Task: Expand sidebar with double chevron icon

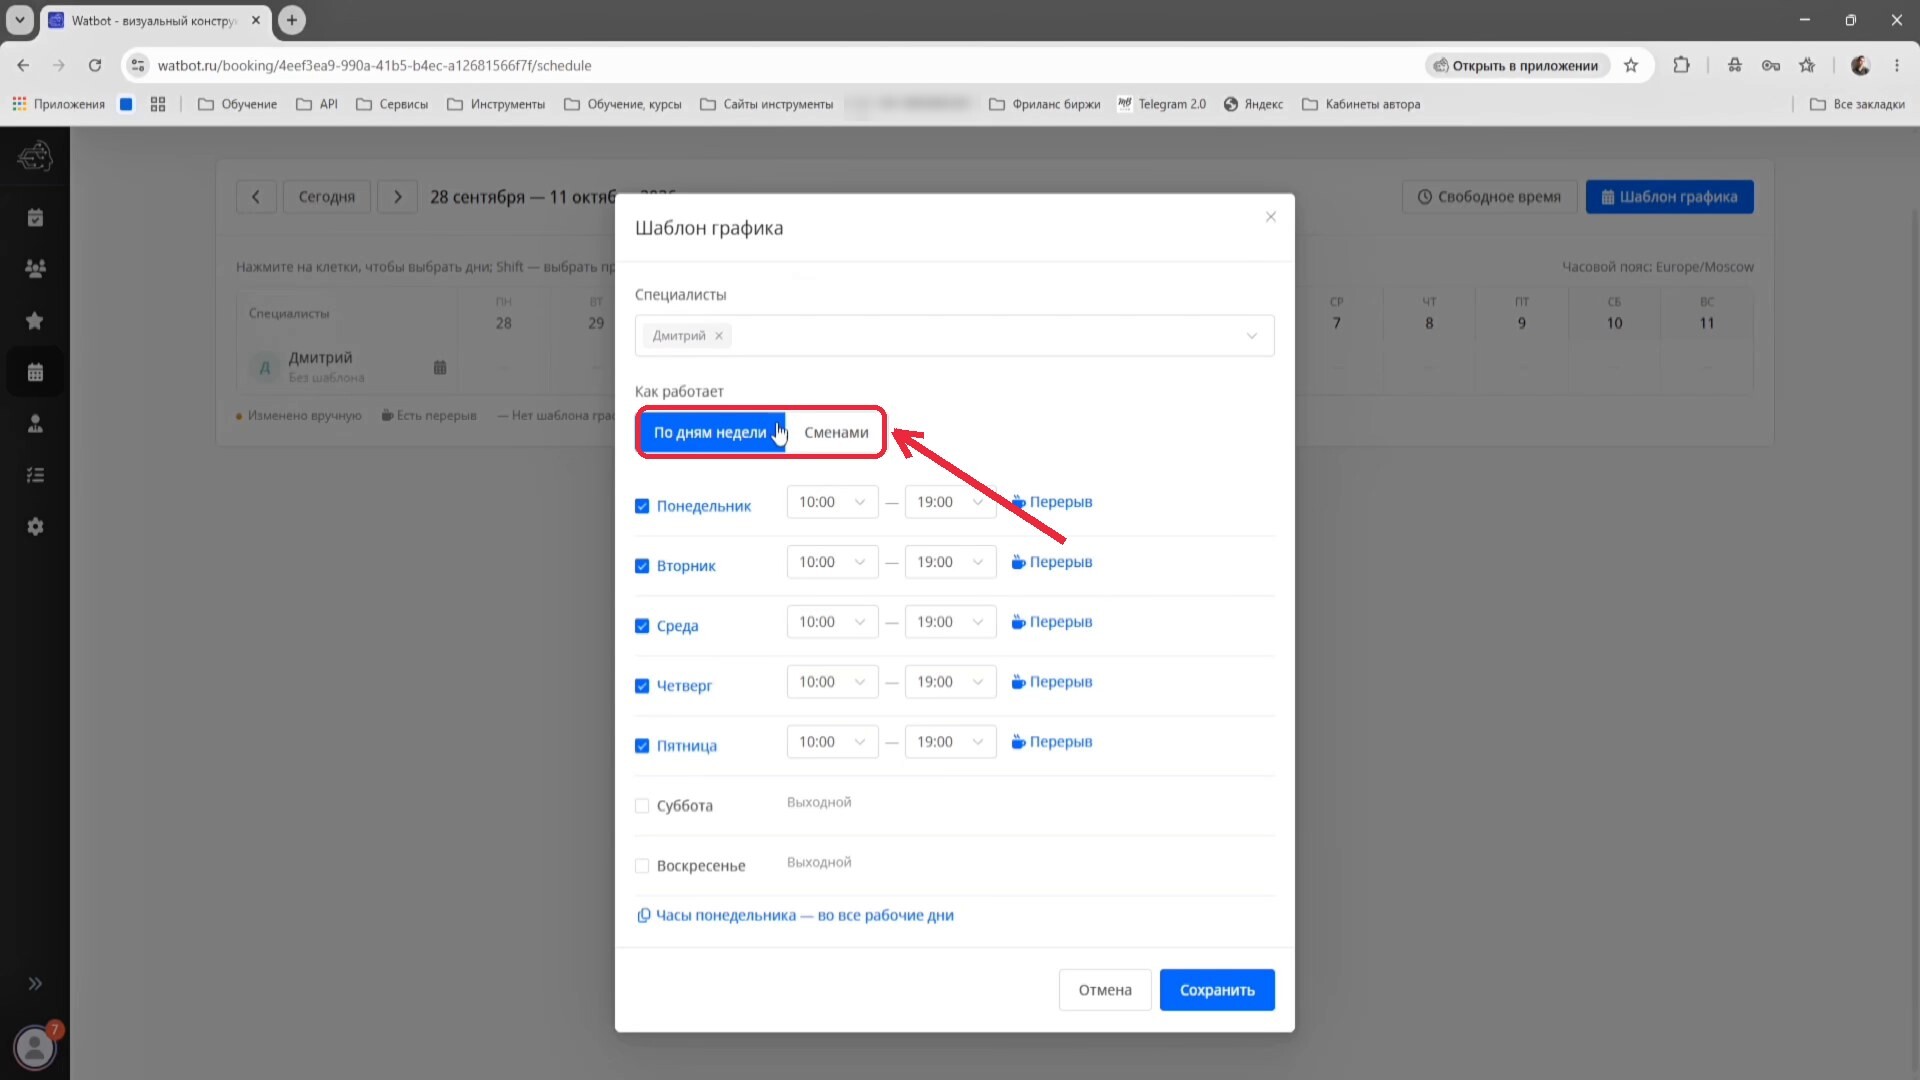Action: click(x=35, y=983)
